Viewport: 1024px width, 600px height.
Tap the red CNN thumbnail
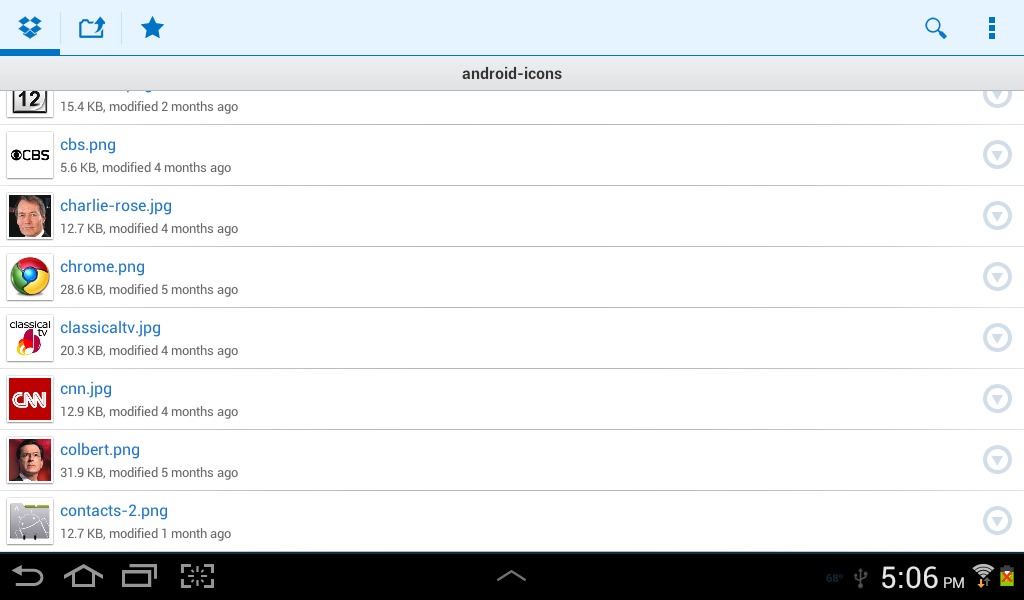(30, 399)
